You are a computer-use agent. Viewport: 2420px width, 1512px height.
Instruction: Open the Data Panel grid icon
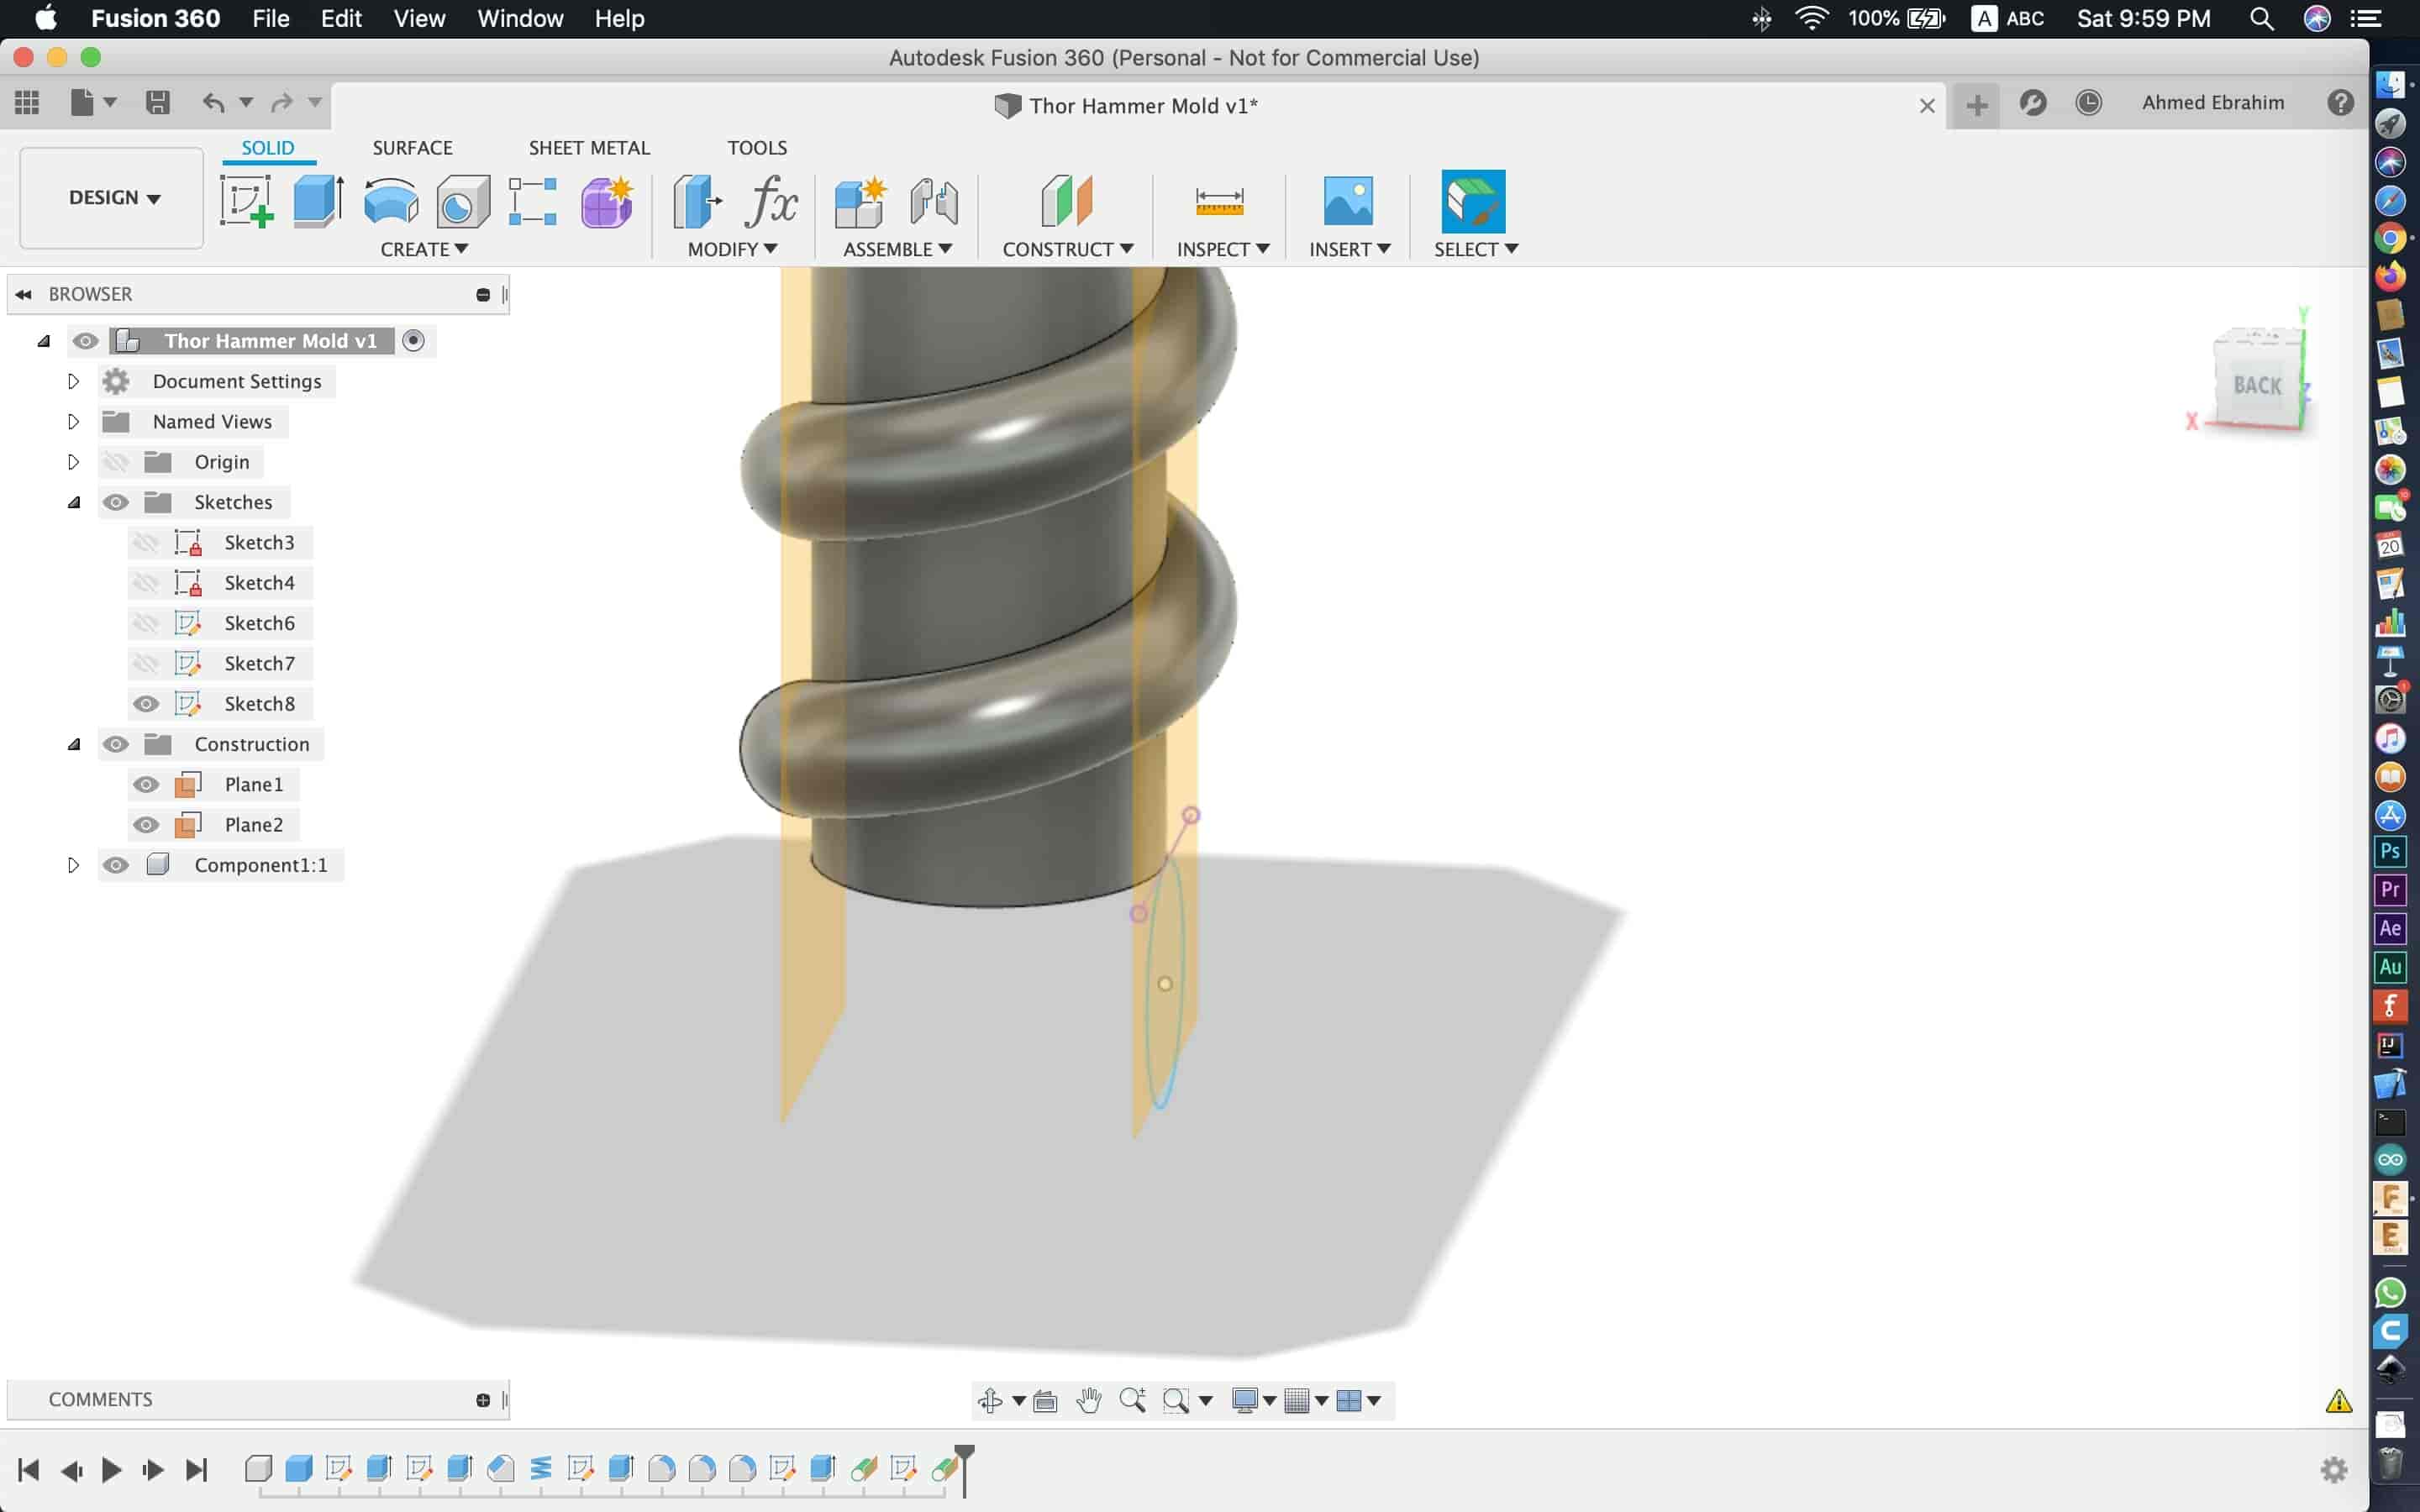coord(27,102)
